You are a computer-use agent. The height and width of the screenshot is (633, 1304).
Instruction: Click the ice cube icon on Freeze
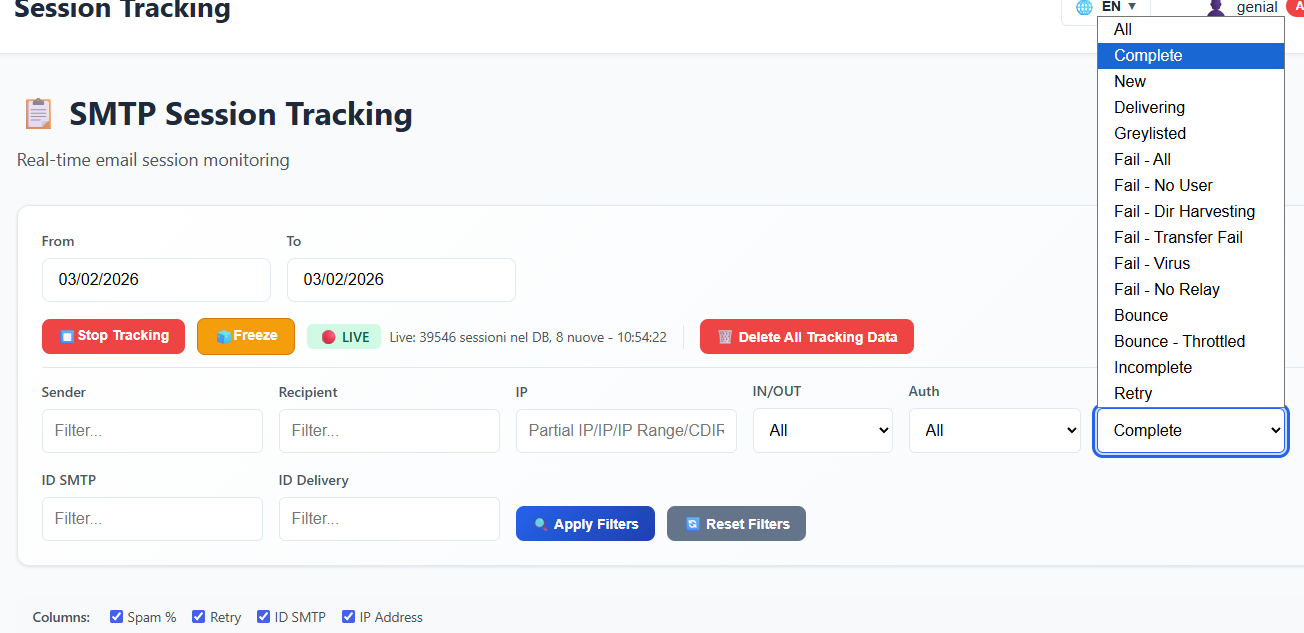[x=224, y=336]
